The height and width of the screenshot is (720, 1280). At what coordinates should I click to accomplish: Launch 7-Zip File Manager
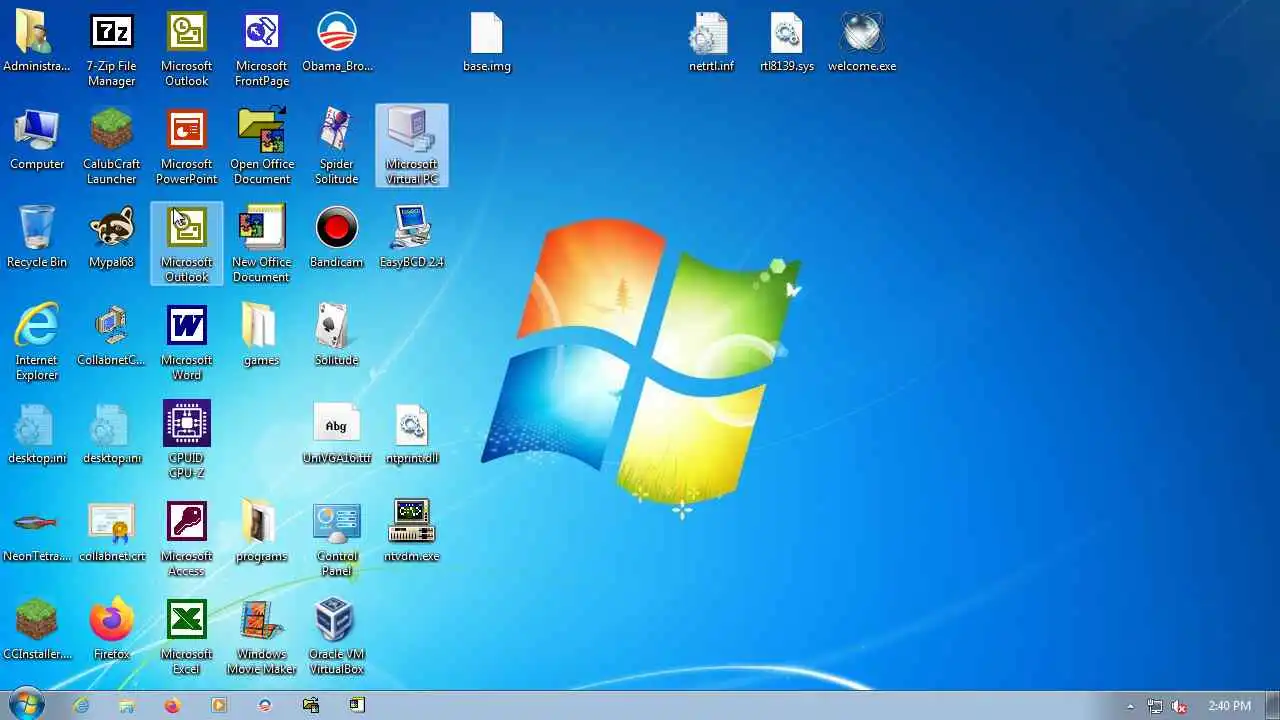pos(111,50)
